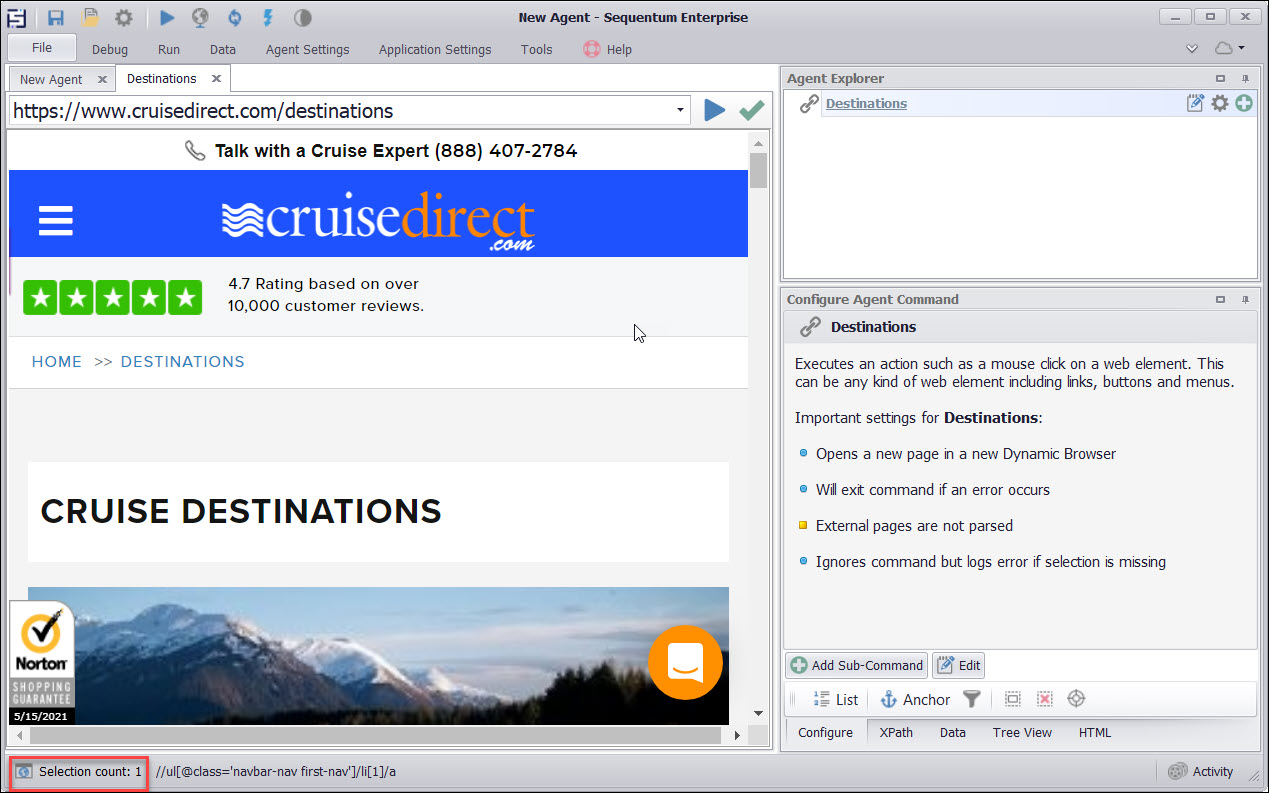Click the crosshair target icon in selection toolbar
Screen dimensions: 1269x793
click(x=1076, y=699)
